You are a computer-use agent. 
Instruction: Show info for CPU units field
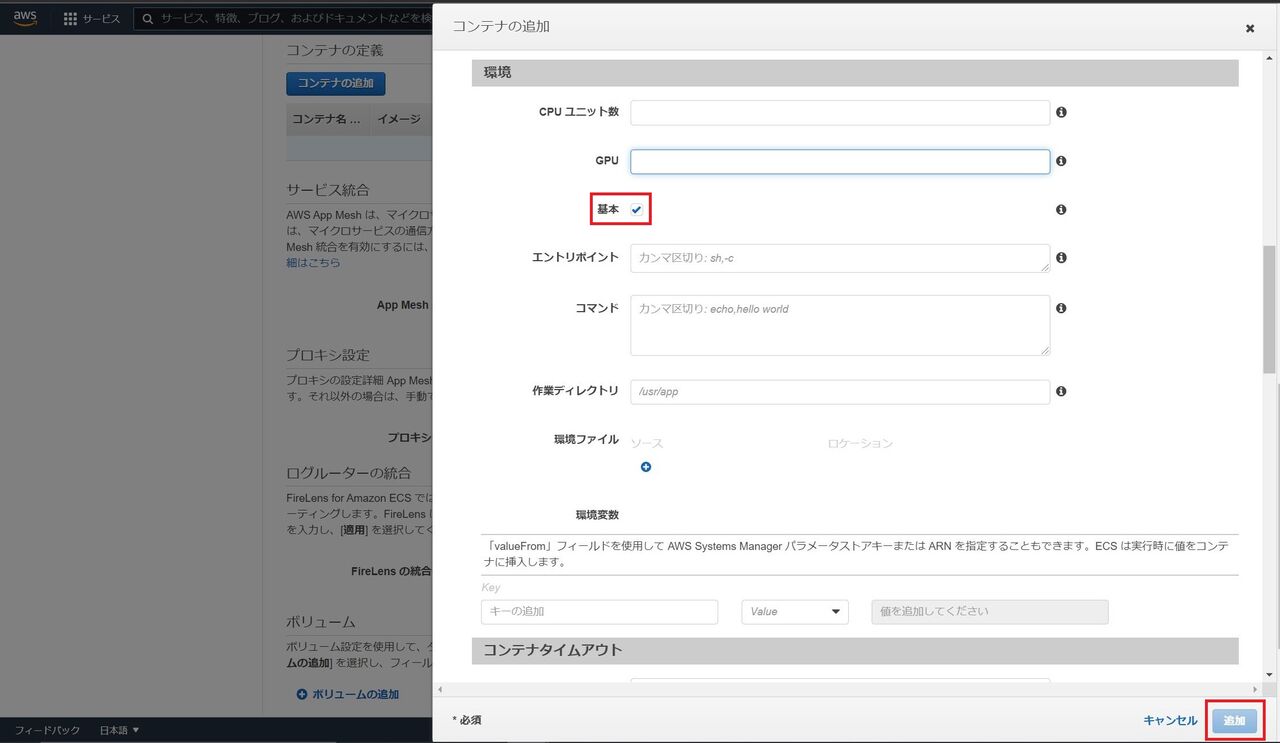click(x=1061, y=112)
